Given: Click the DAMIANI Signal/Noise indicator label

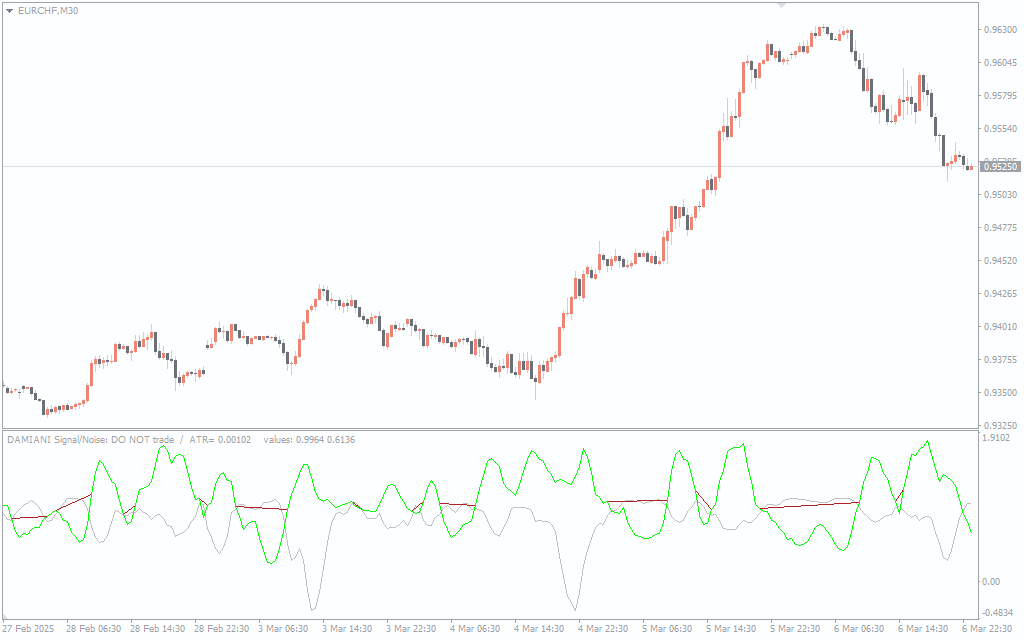Looking at the screenshot, I should pyautogui.click(x=90, y=440).
